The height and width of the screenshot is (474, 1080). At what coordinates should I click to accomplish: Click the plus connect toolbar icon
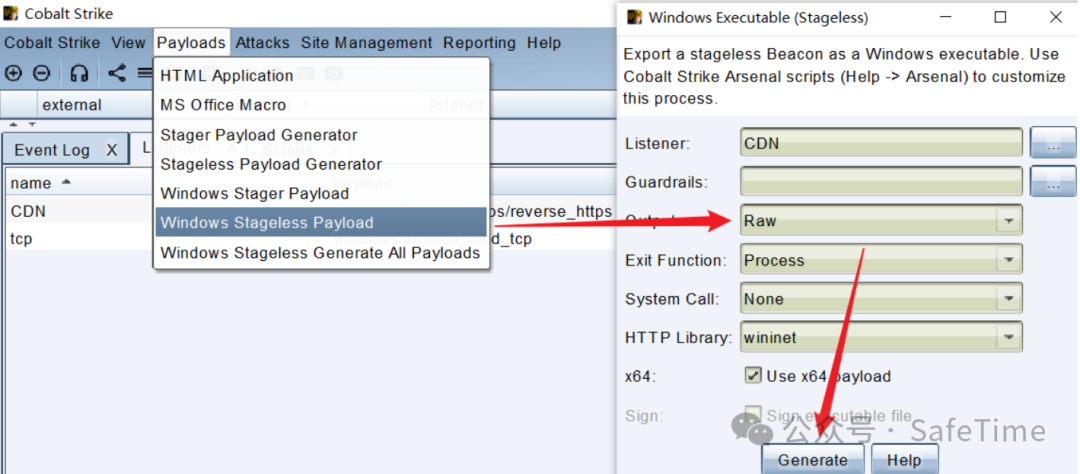(13, 72)
